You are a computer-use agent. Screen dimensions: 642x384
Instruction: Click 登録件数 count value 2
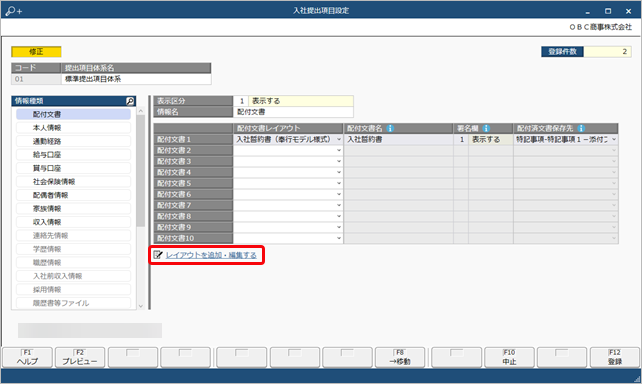(608, 52)
